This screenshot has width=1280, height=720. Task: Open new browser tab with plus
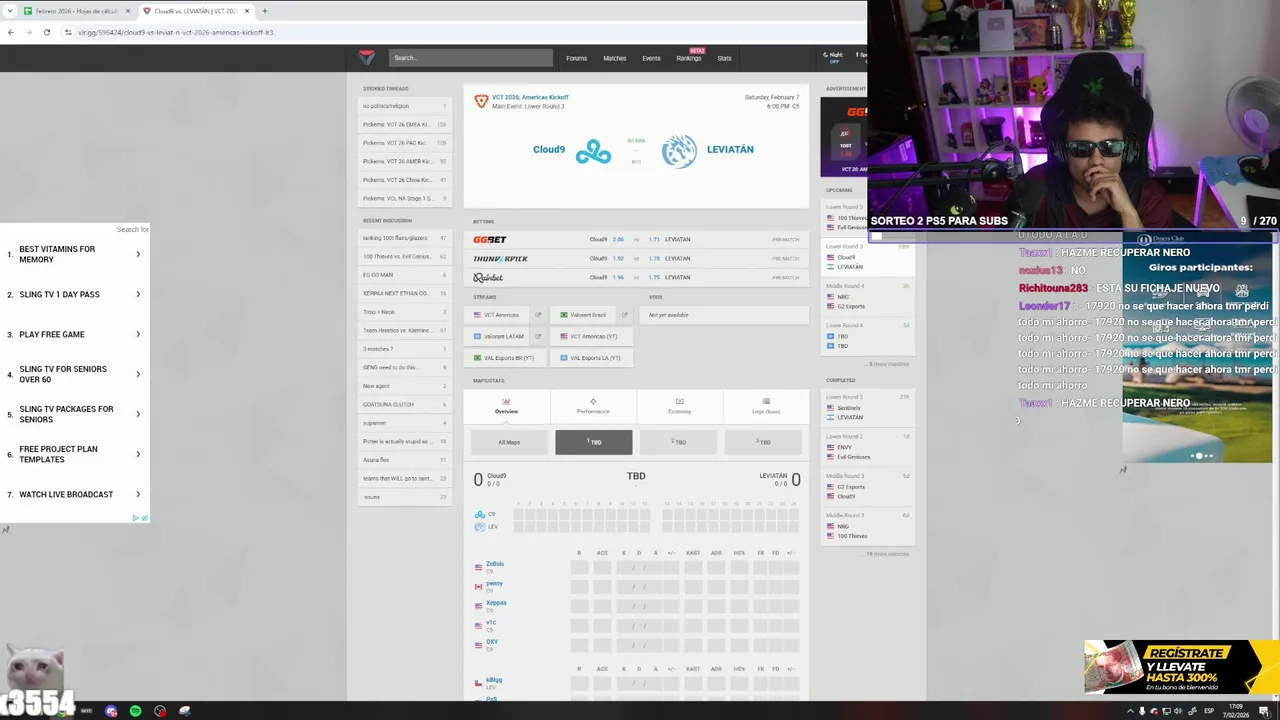[x=264, y=11]
